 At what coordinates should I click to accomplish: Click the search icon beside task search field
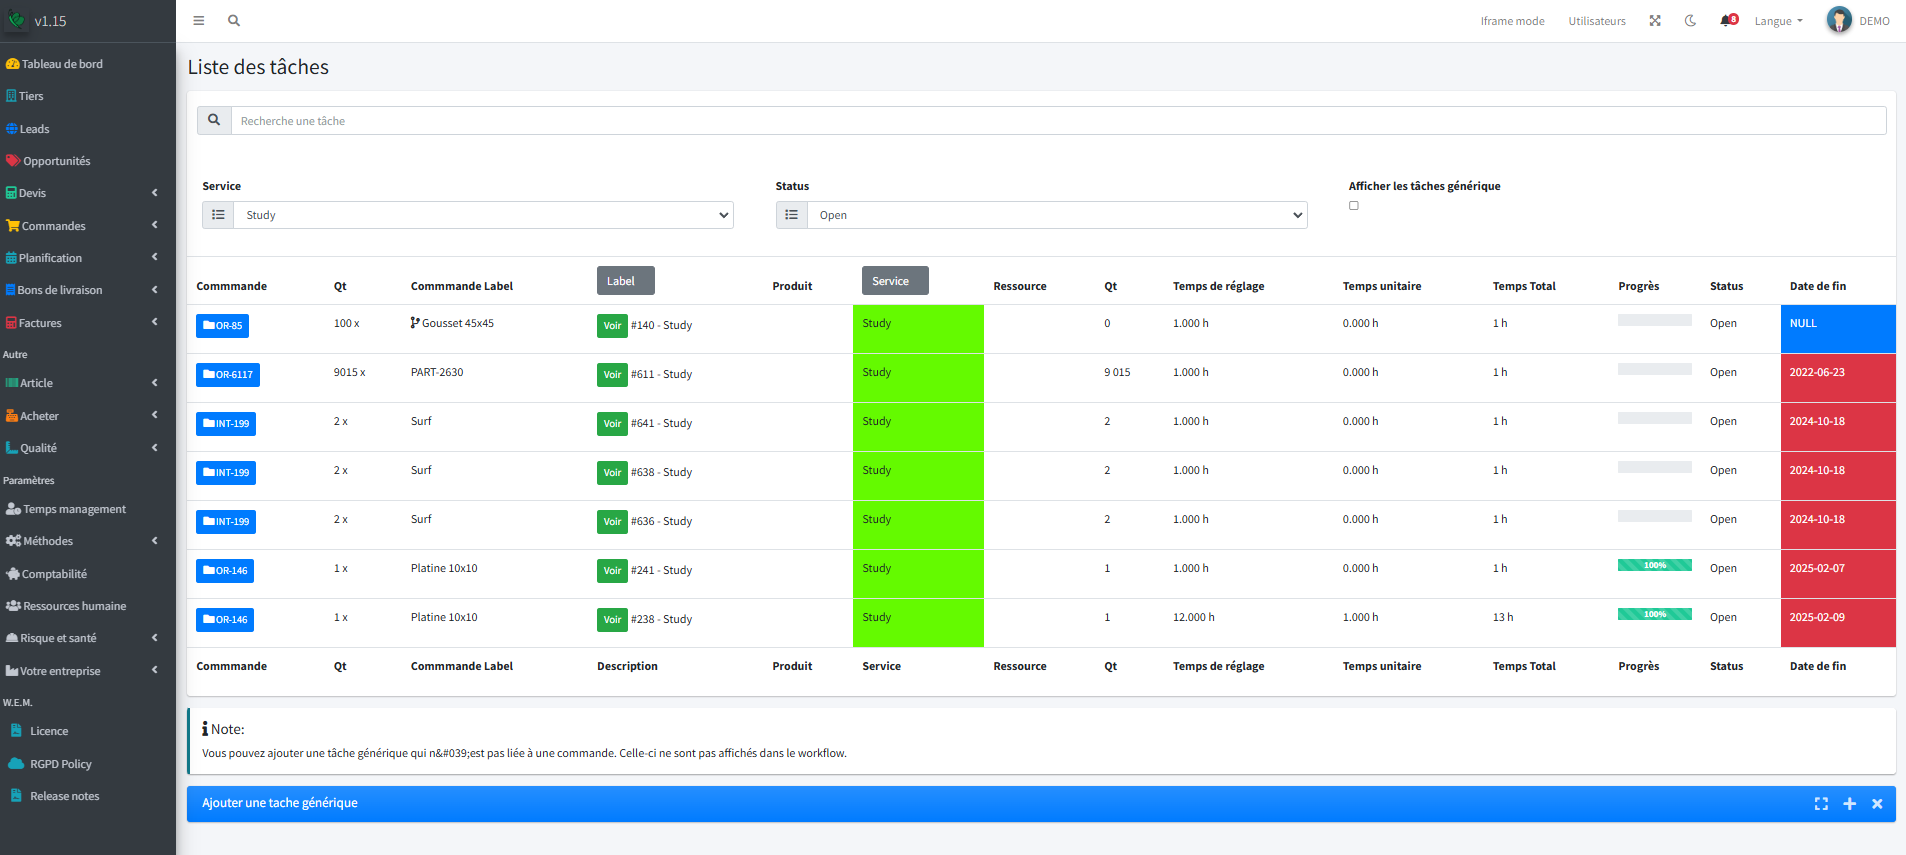coord(214,120)
